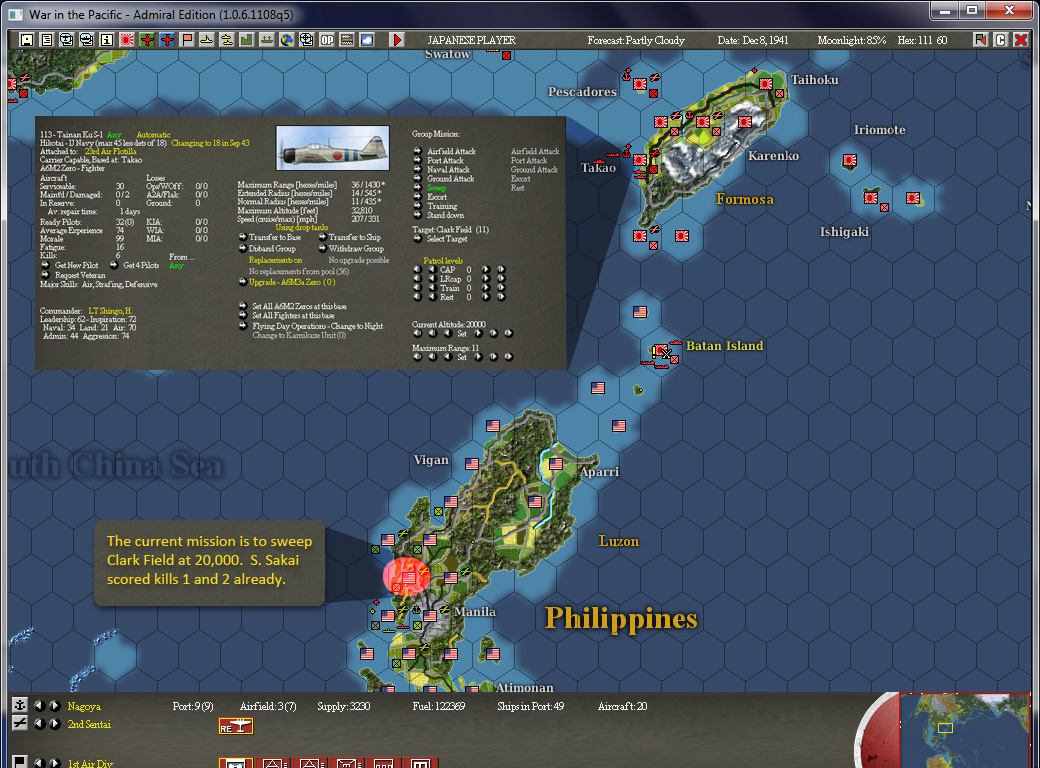Open the green industry chart toolbar icon
The width and height of the screenshot is (1040, 768).
pyautogui.click(x=247, y=40)
